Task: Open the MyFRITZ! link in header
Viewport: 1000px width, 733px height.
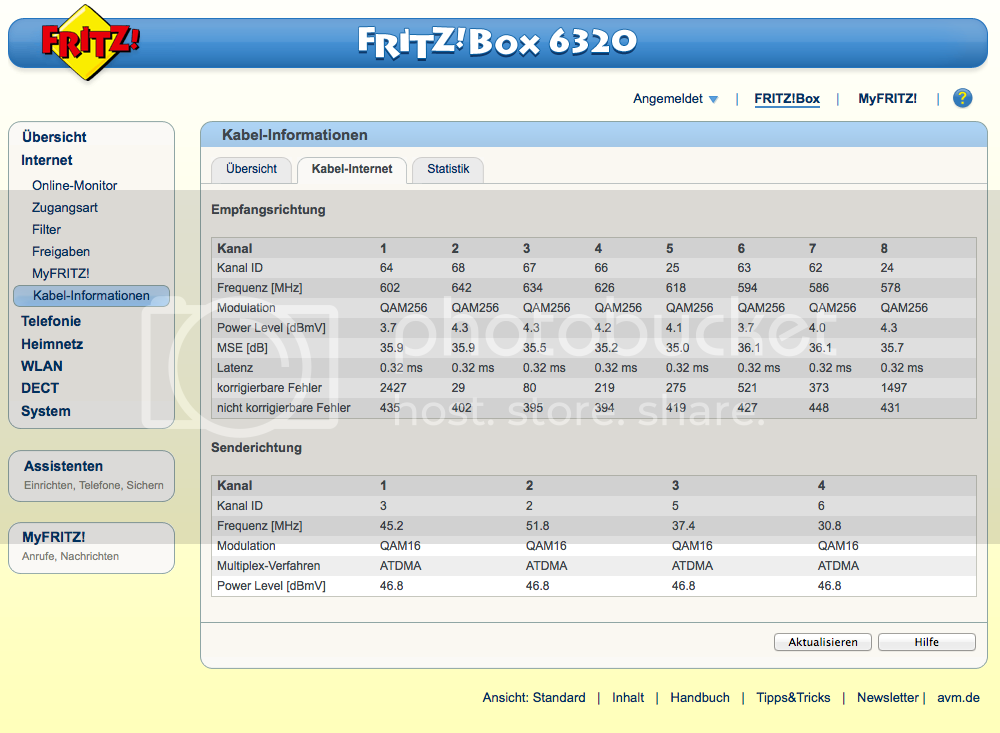Action: [887, 99]
